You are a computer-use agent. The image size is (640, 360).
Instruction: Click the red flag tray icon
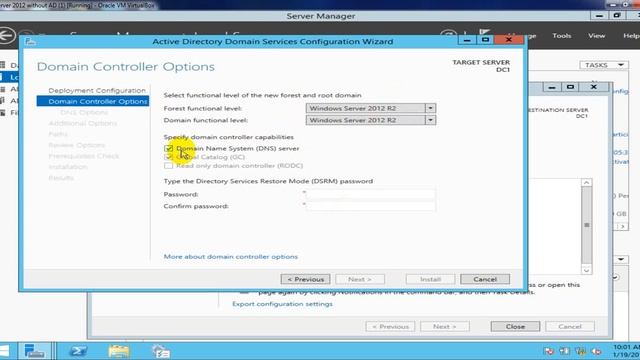(x=549, y=351)
